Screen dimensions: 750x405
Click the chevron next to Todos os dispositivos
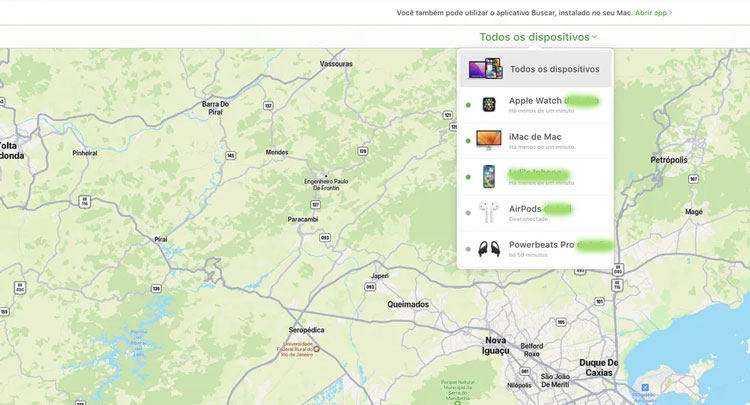point(595,37)
